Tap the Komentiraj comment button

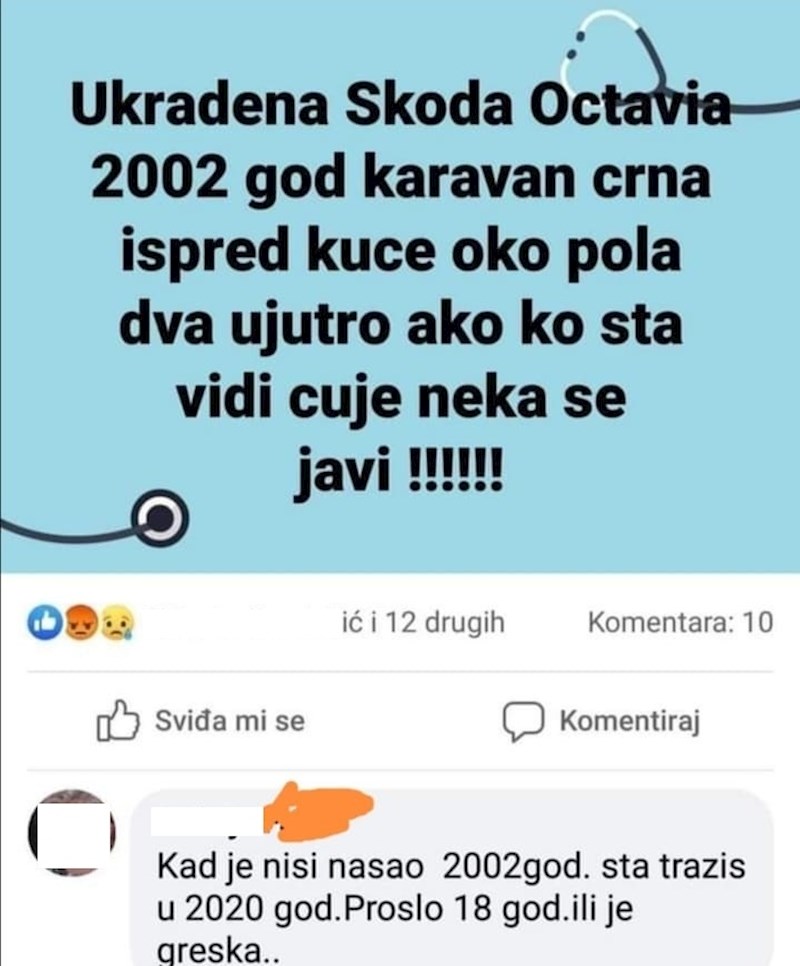[x=601, y=721]
